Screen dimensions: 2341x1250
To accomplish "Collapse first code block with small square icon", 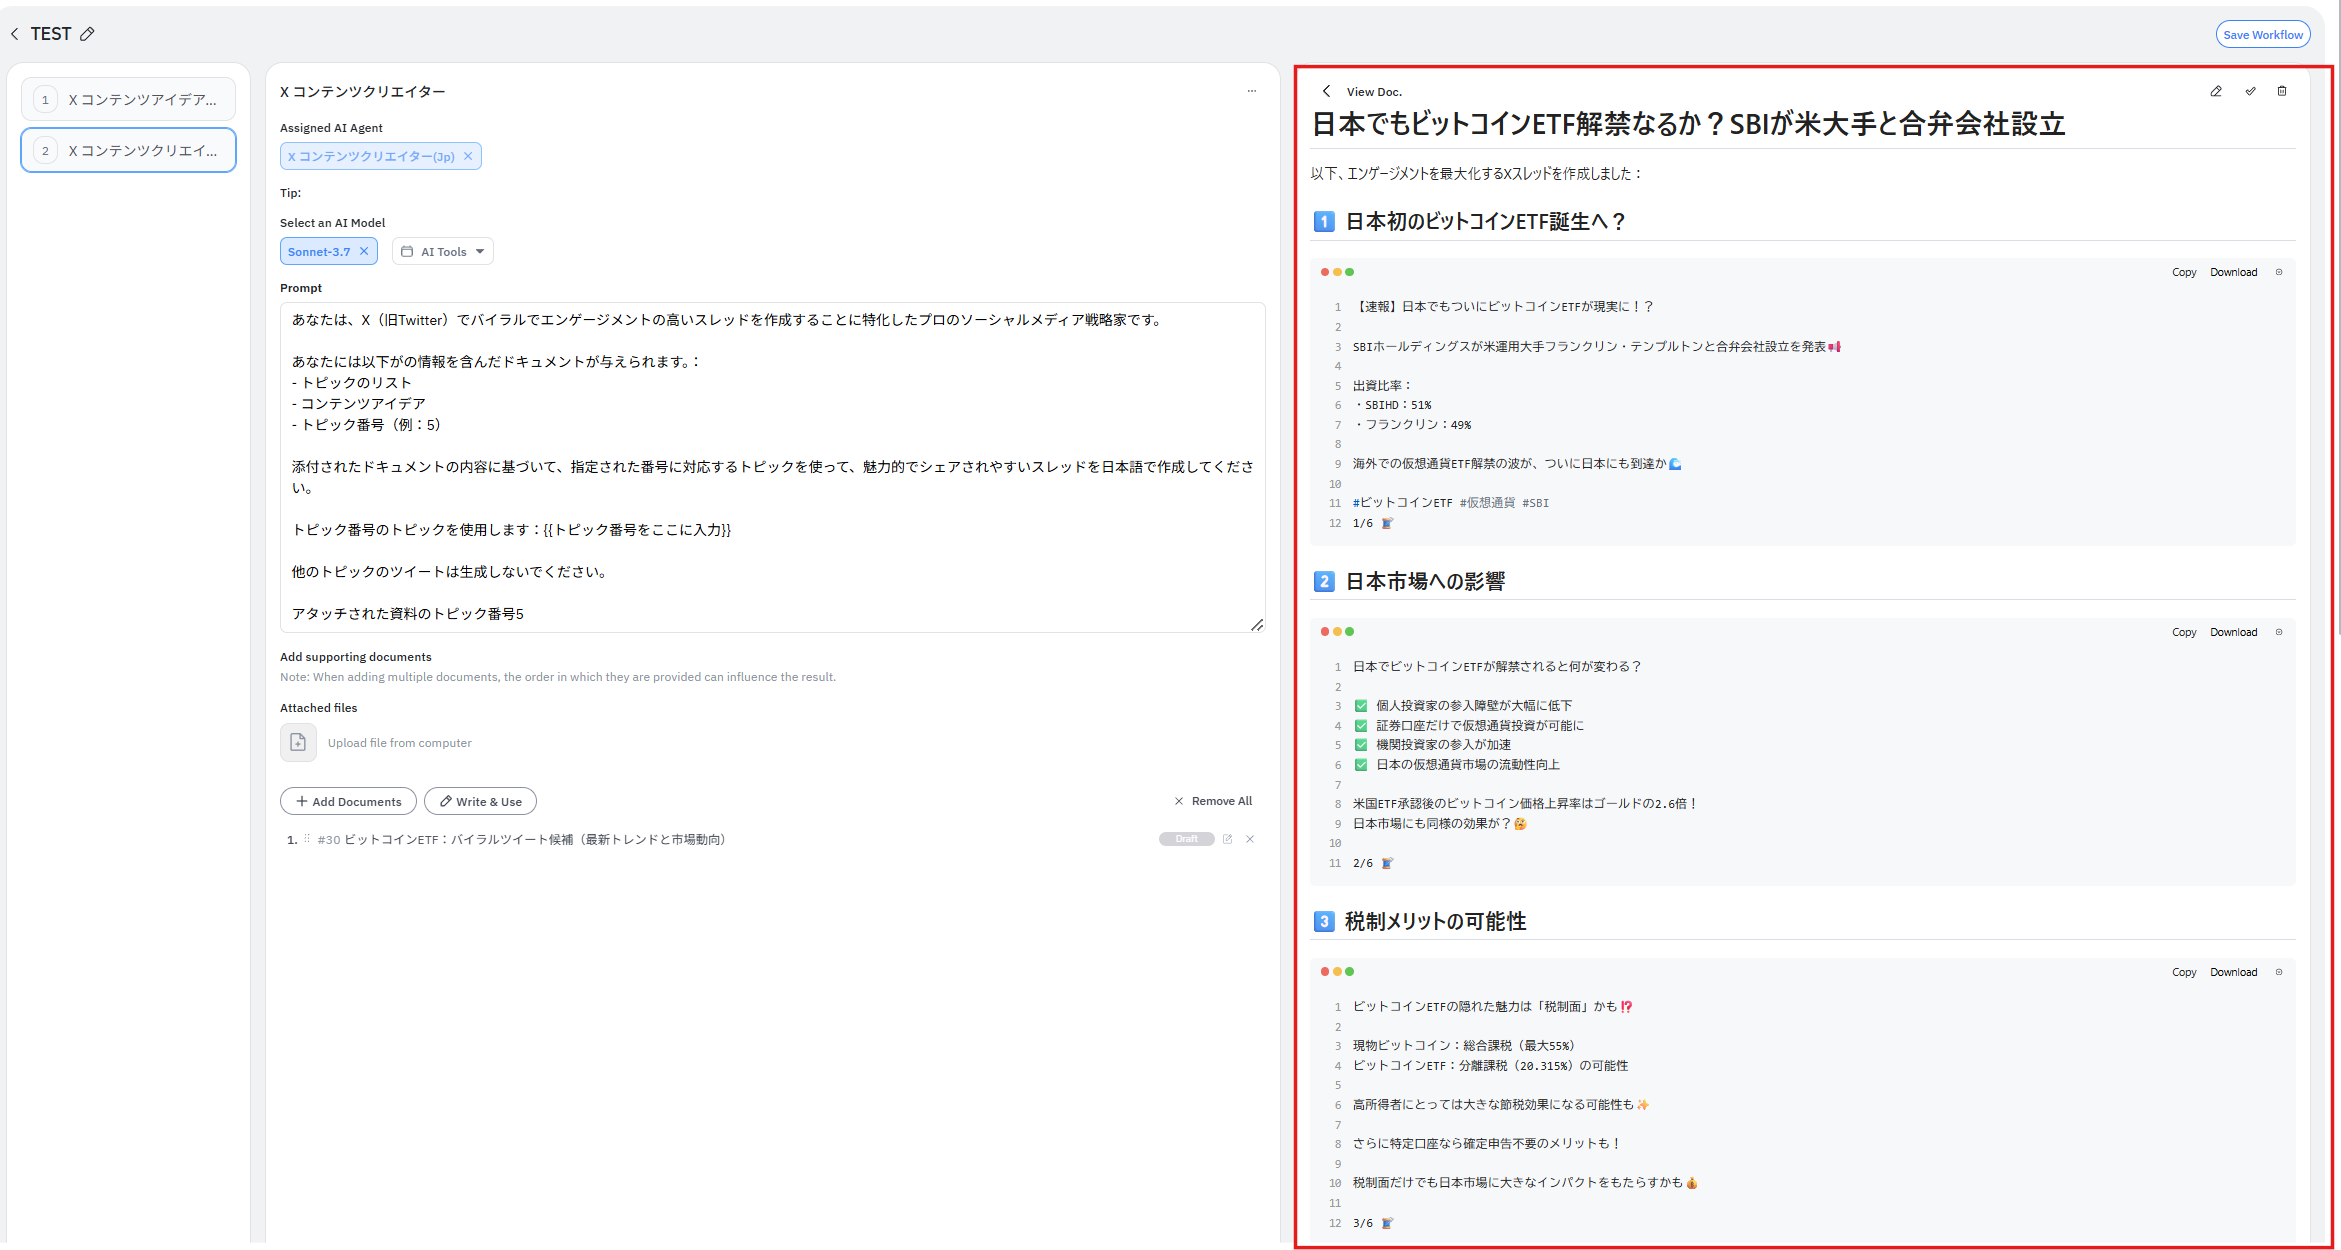I will point(2279,272).
